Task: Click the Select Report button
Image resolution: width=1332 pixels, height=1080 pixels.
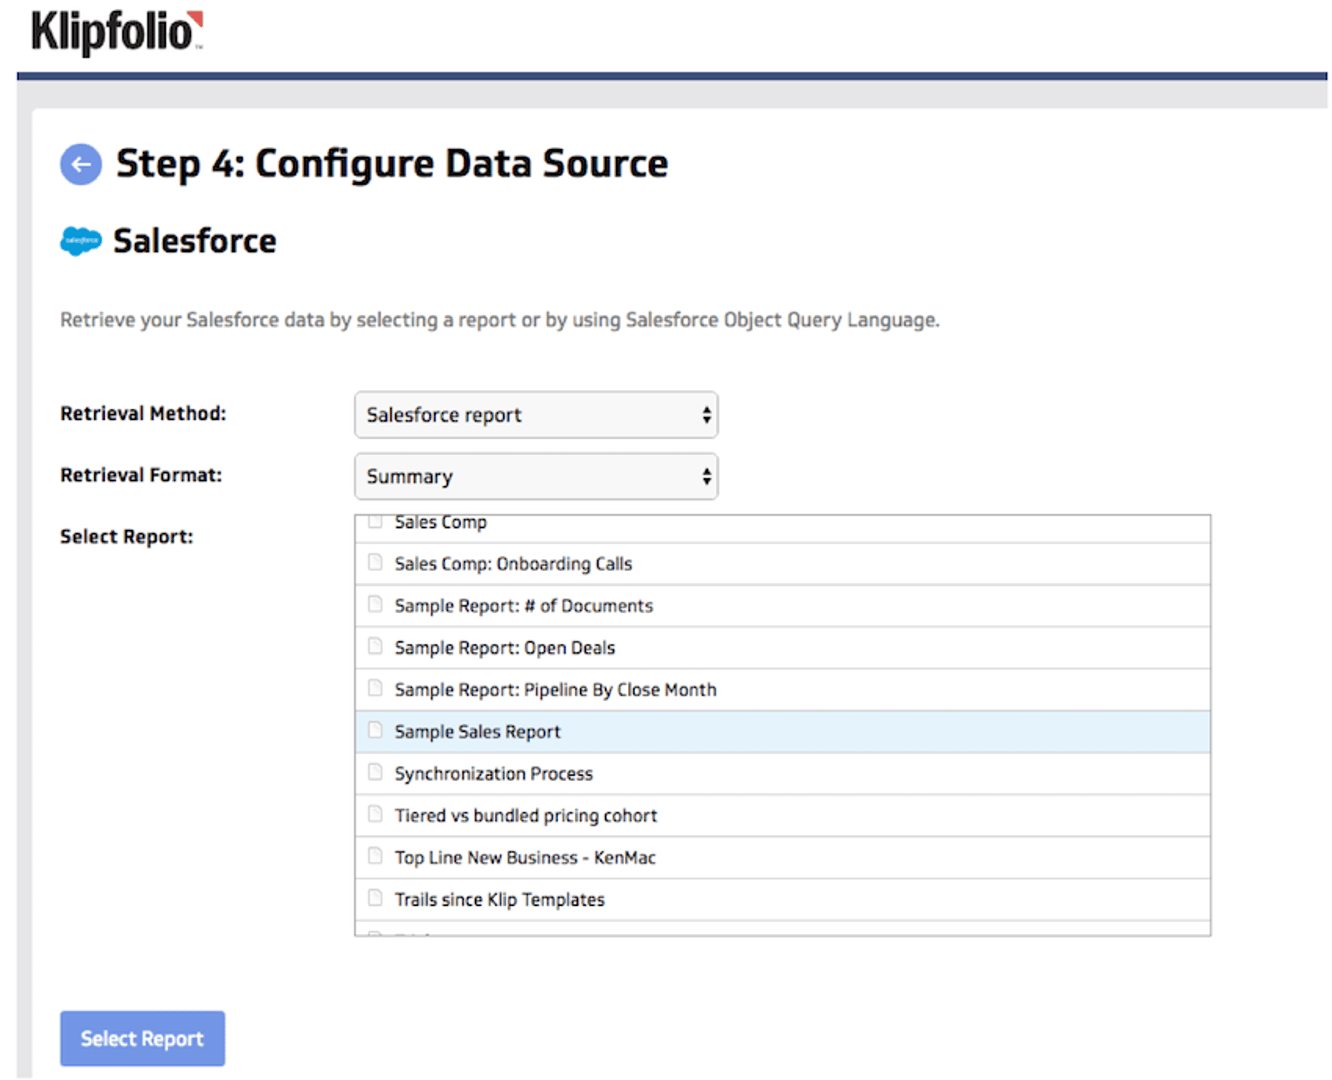Action: tap(142, 1038)
